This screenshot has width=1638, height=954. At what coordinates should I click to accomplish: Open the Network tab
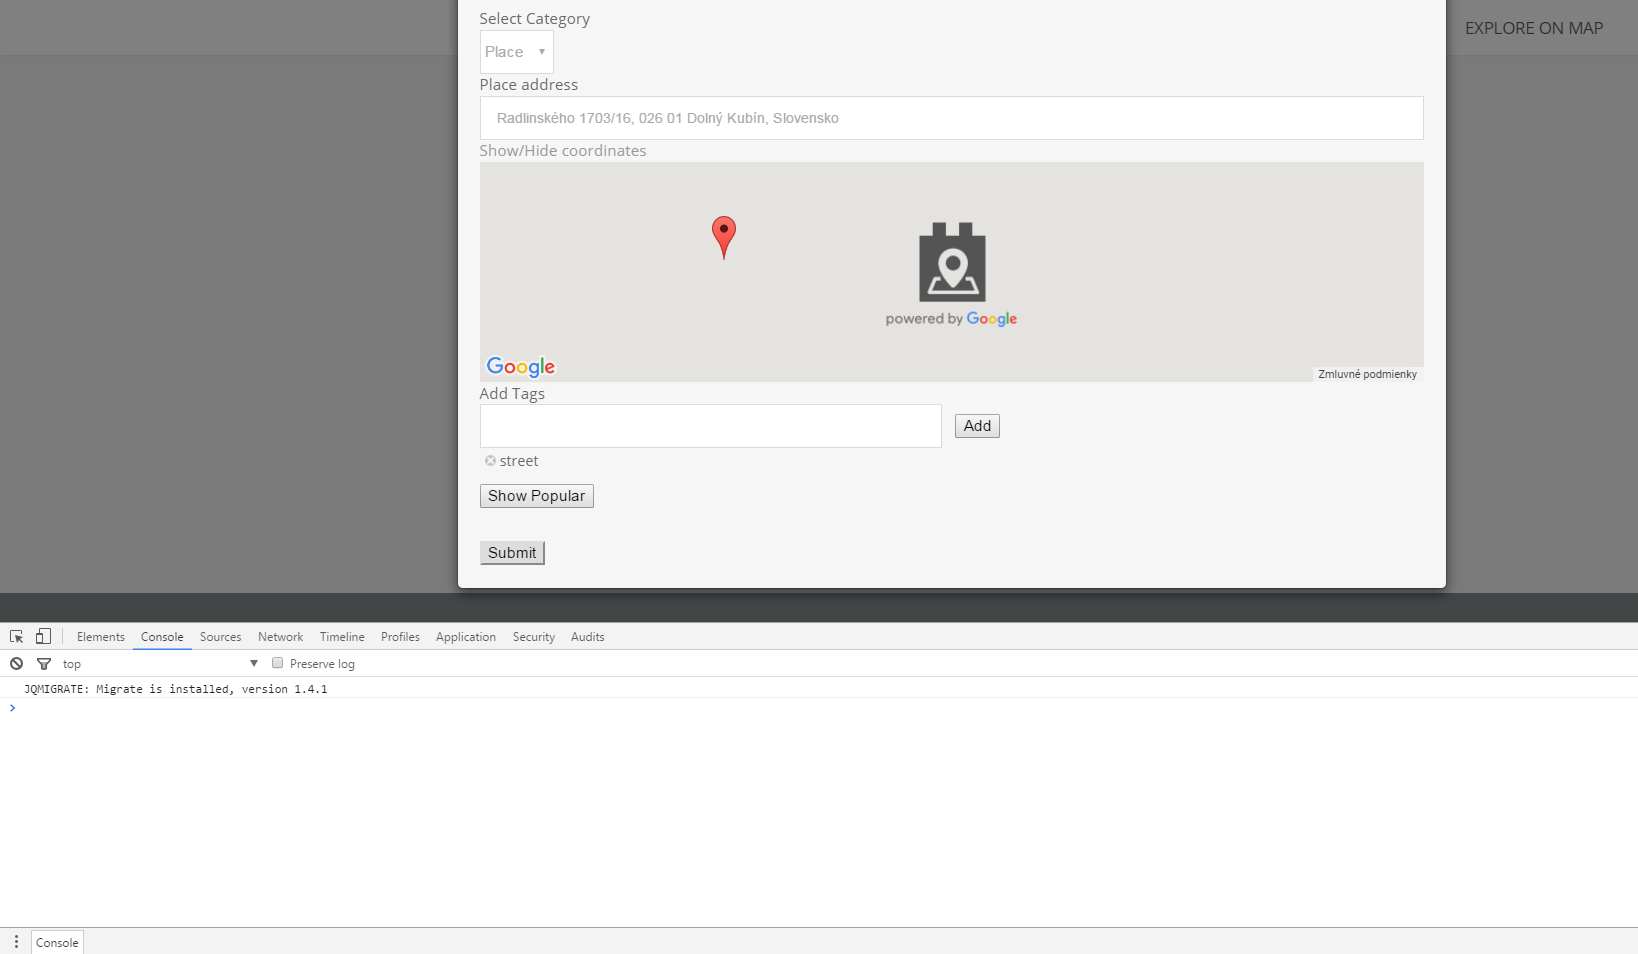pos(280,637)
